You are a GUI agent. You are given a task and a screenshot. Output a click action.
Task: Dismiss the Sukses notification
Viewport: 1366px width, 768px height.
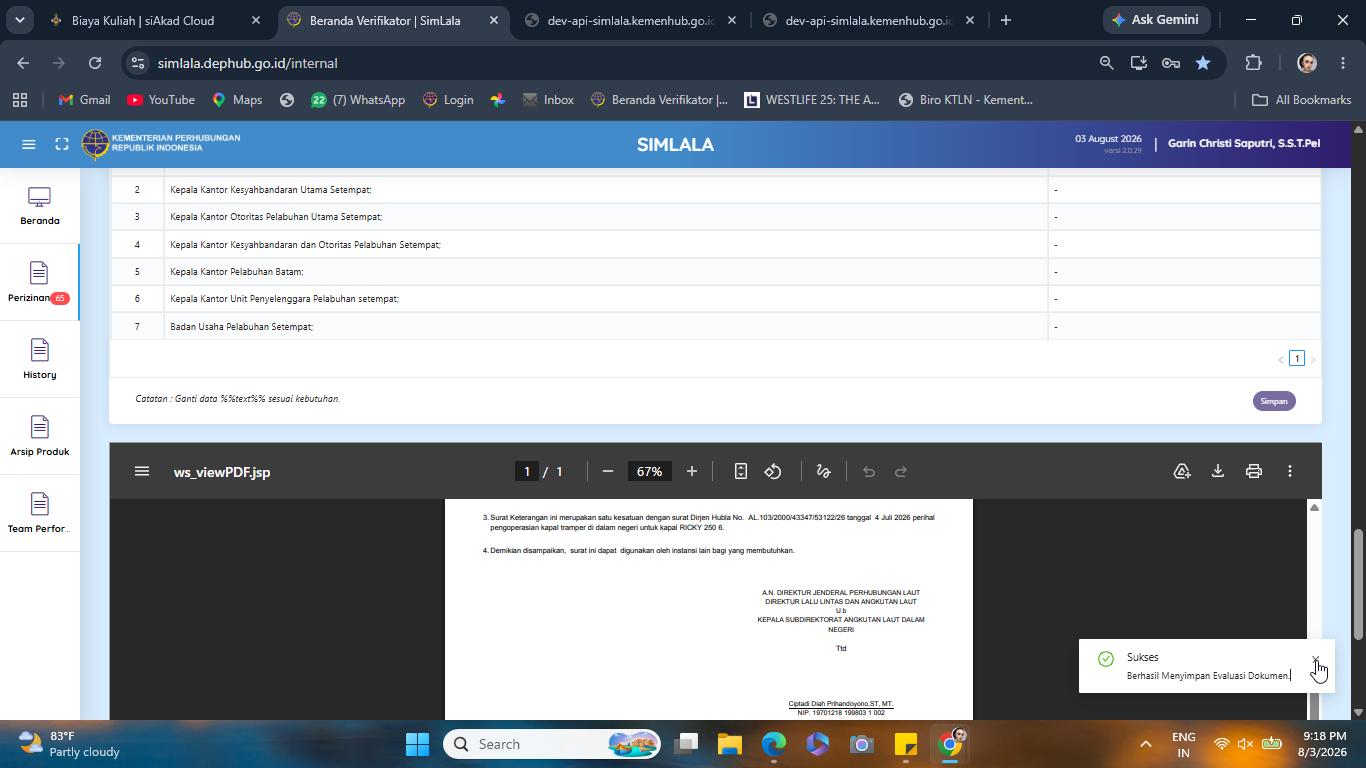click(1315, 660)
